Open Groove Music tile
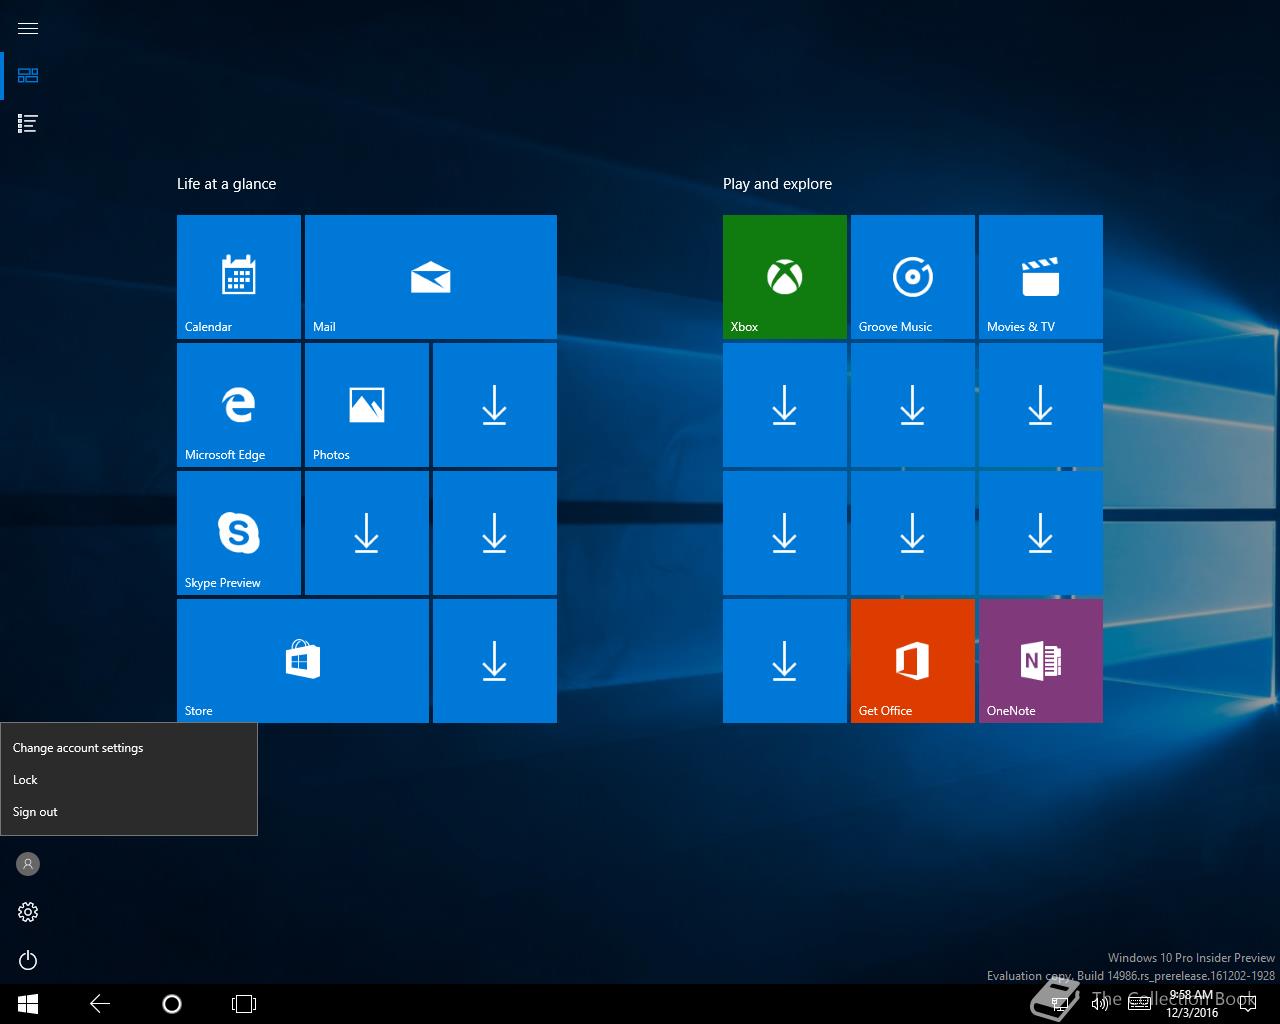 (x=912, y=276)
